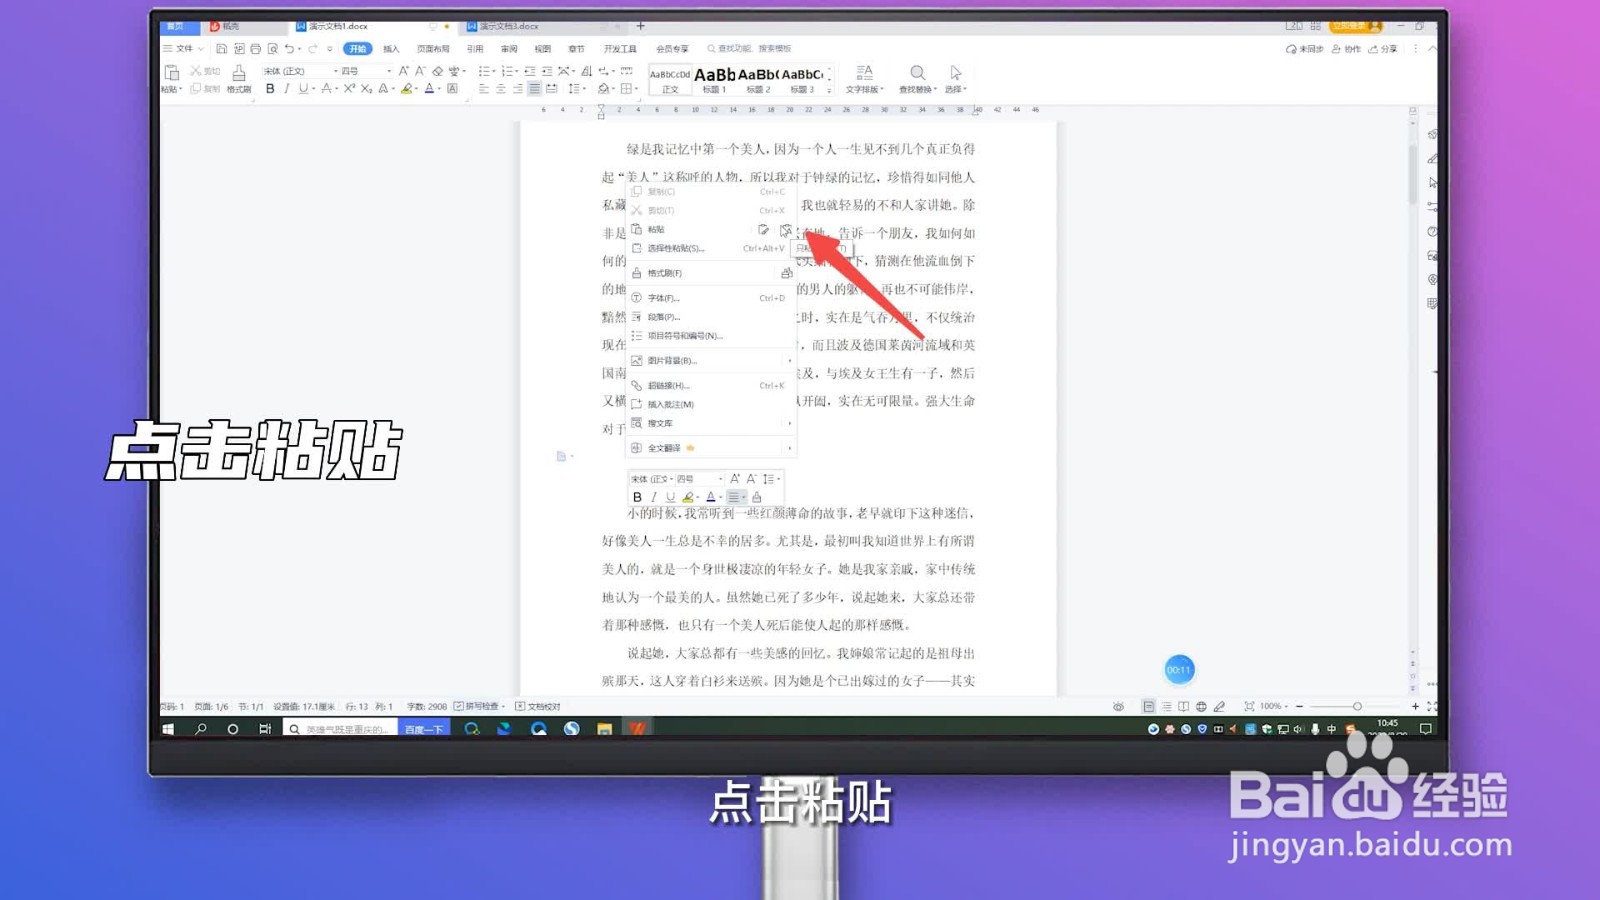Click the Find and Replace magnifier

tap(917, 73)
